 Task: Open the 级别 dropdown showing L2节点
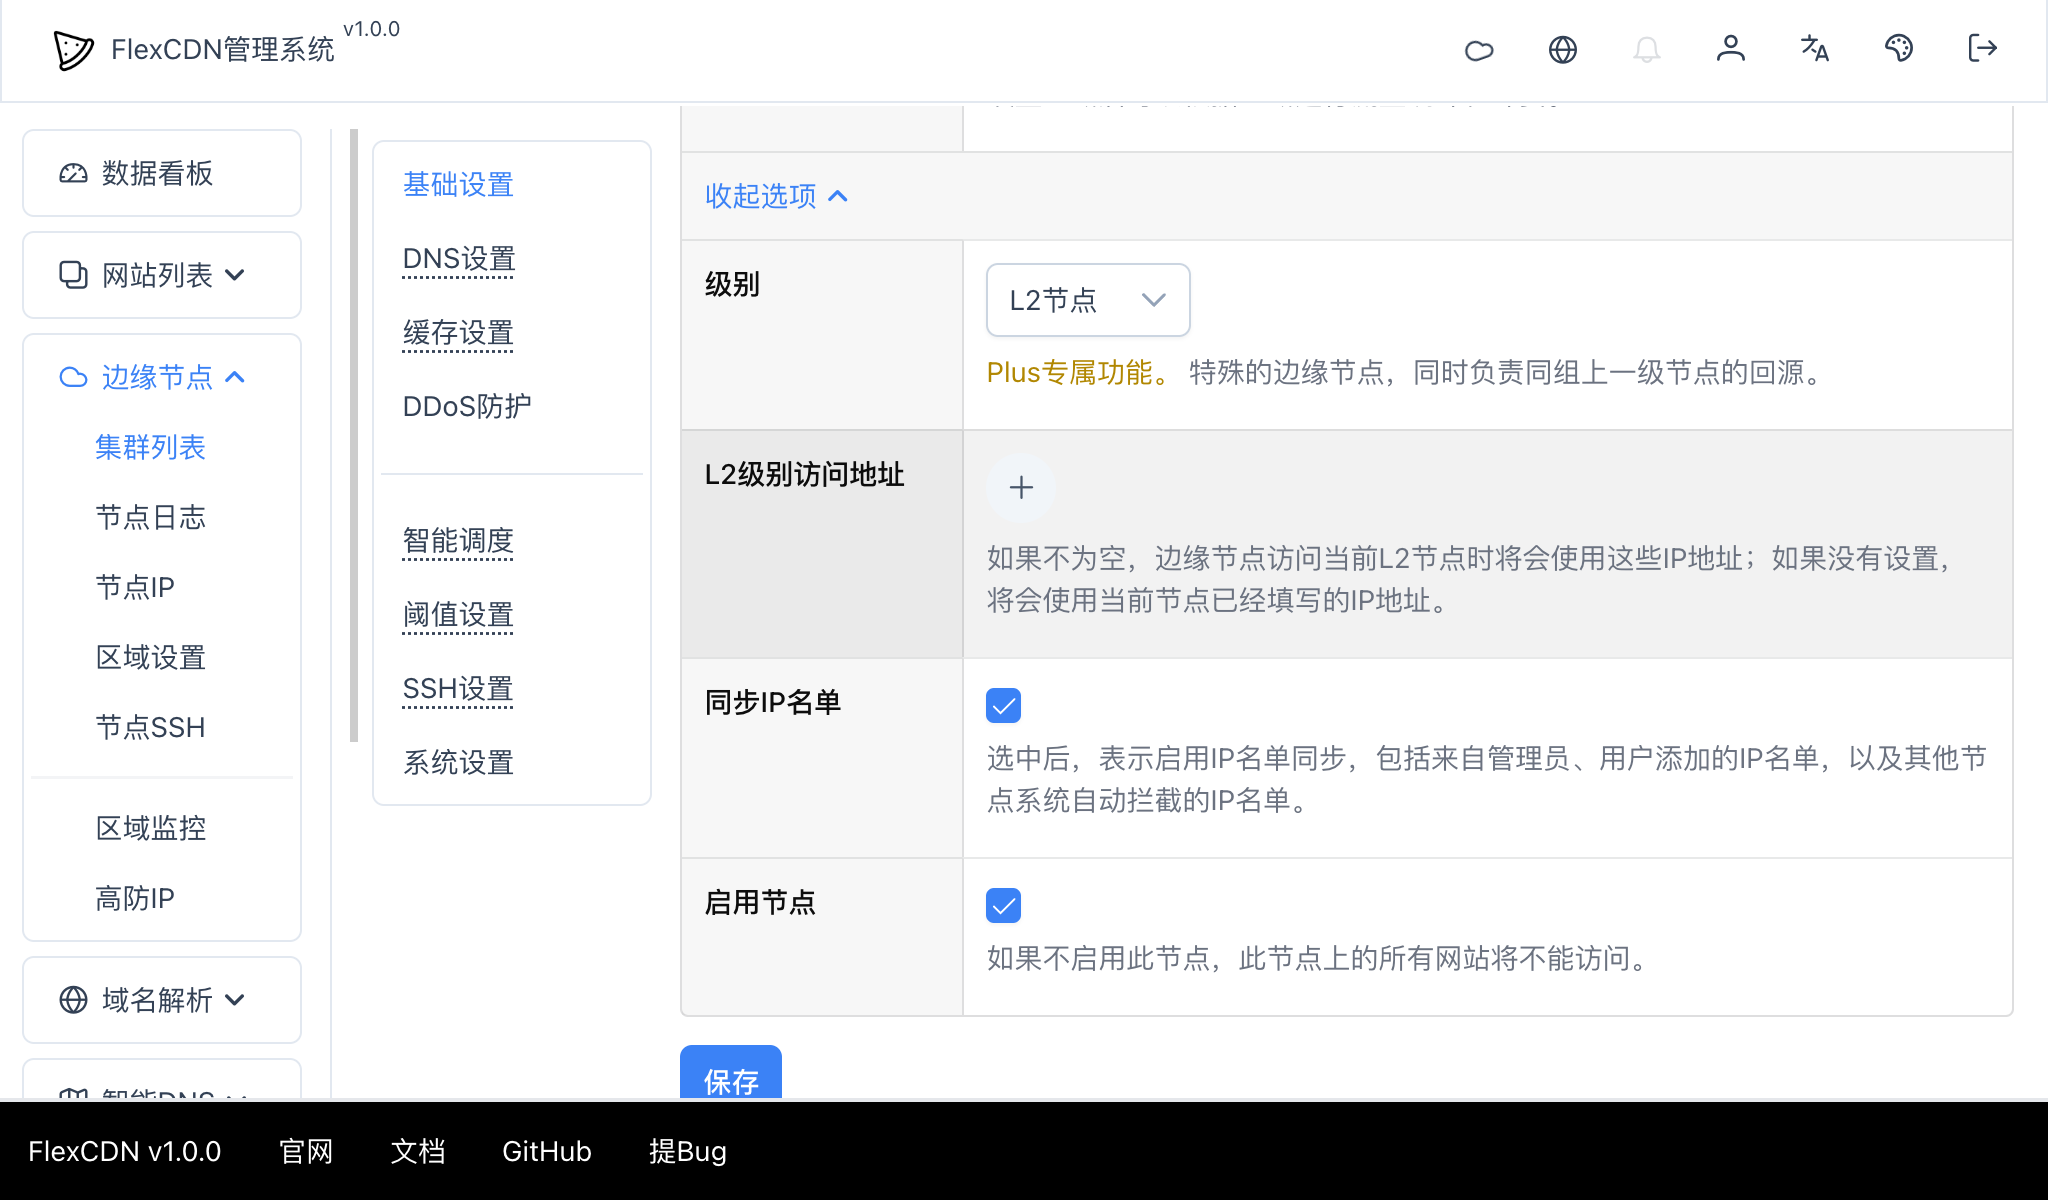coord(1086,300)
